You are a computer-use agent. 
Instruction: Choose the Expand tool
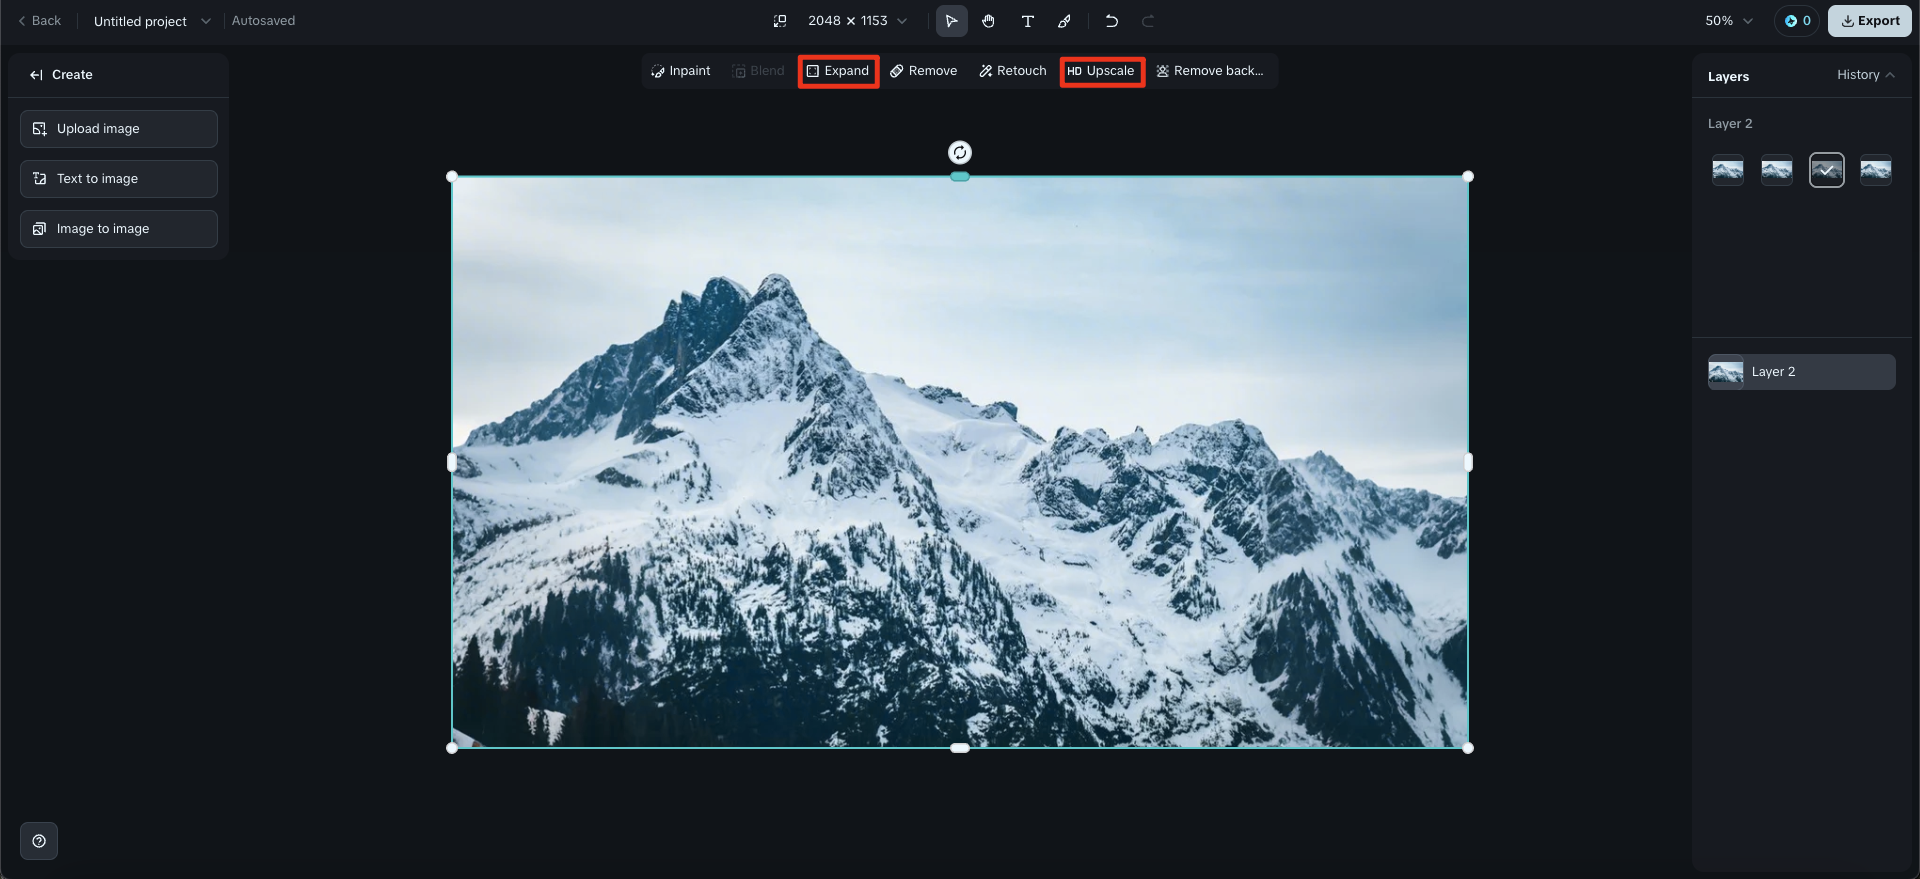click(838, 71)
